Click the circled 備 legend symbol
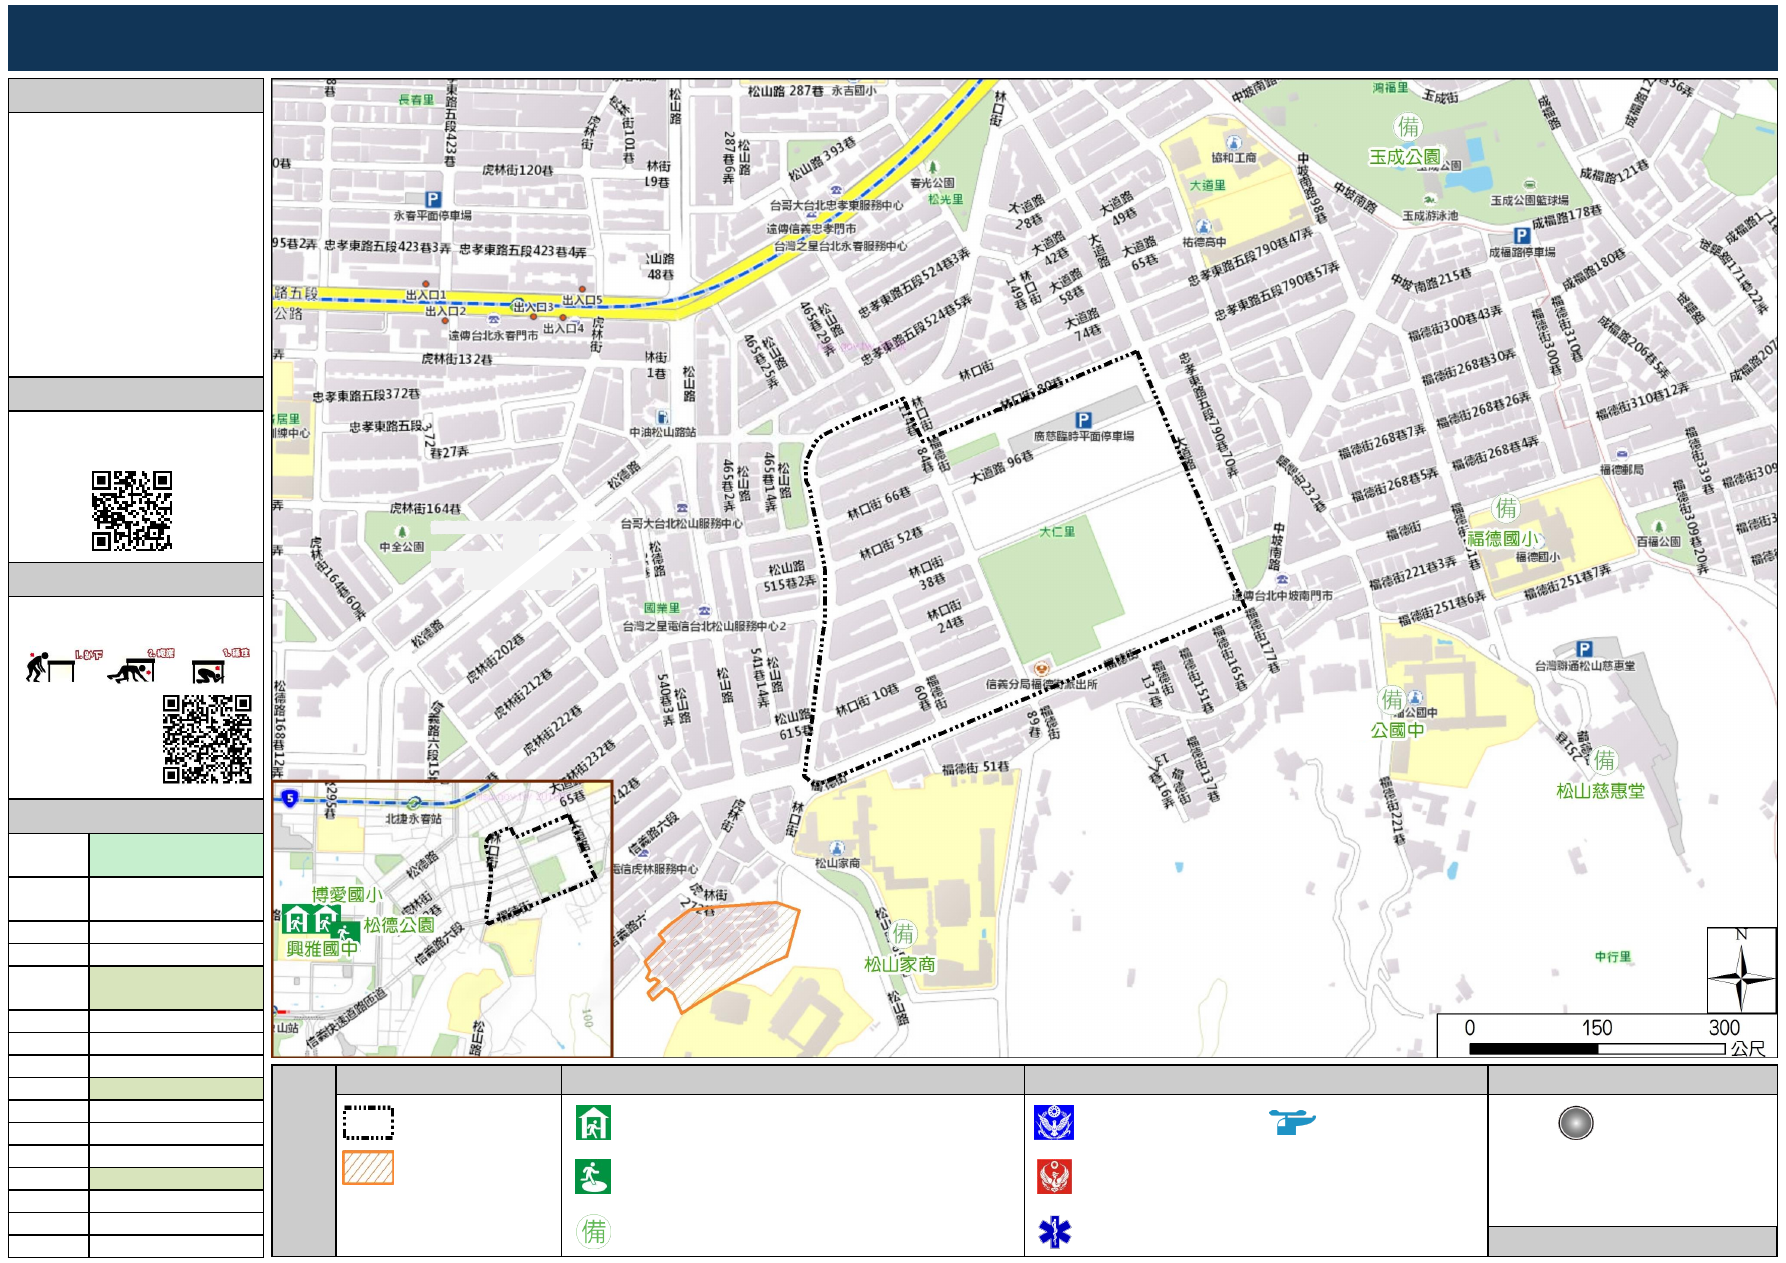 coord(594,1231)
